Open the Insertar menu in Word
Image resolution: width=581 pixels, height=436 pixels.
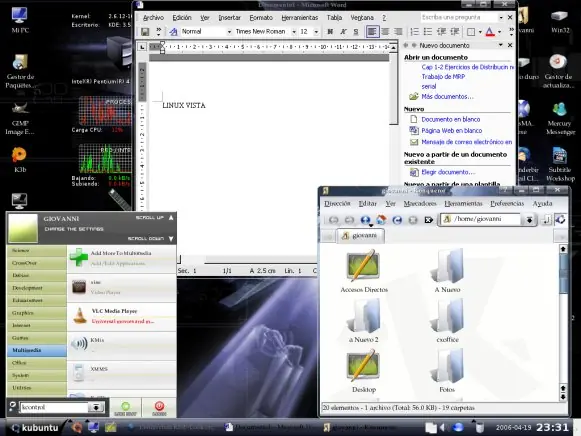coord(229,18)
